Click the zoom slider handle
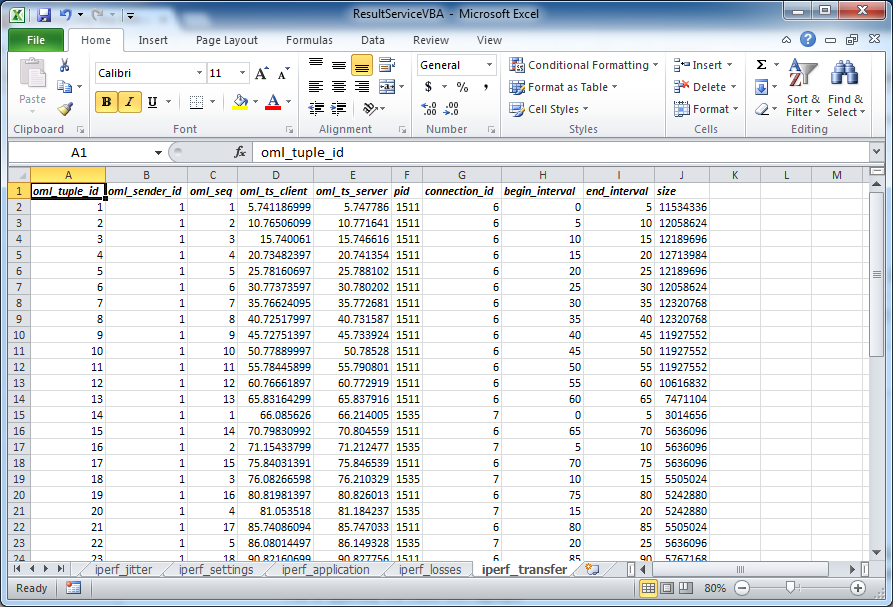Screen dimensions: 894x609 pos(790,587)
